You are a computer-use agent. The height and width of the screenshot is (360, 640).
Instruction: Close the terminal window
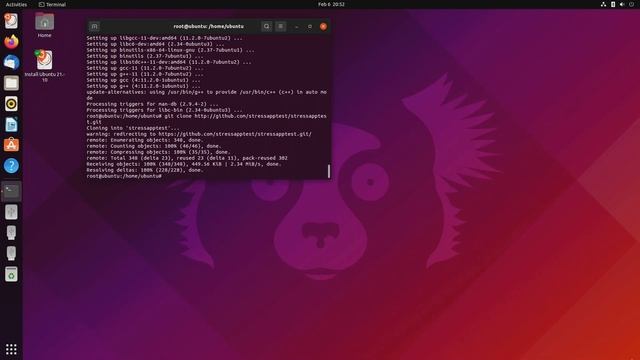tap(323, 27)
